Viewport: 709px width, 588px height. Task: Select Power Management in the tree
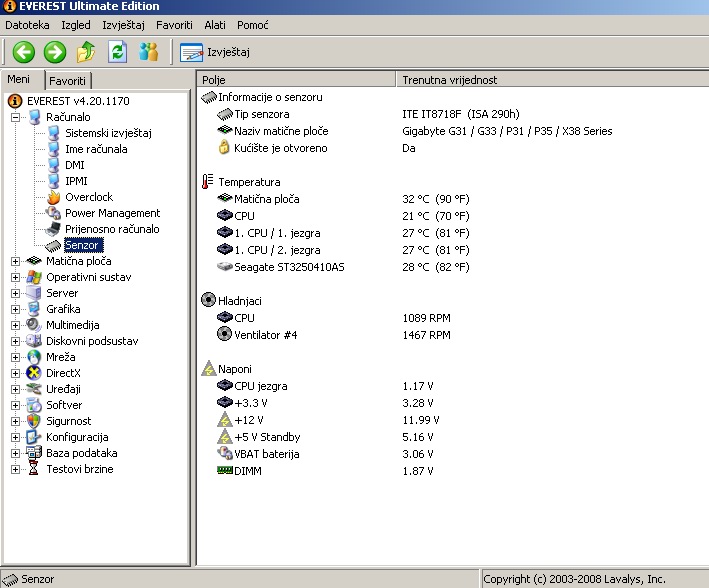click(x=112, y=213)
